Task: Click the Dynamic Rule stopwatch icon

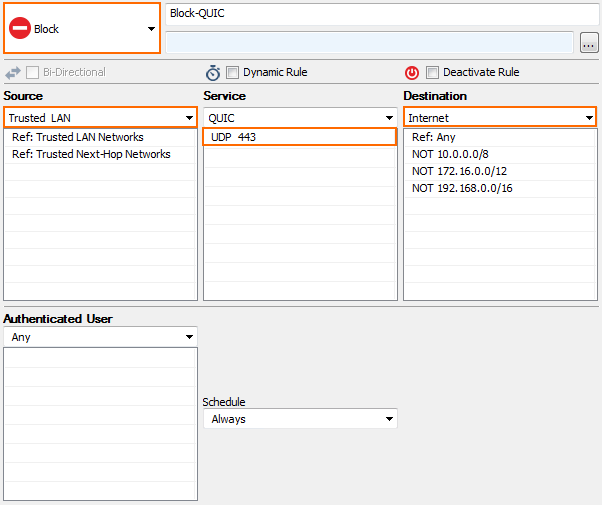Action: click(213, 73)
